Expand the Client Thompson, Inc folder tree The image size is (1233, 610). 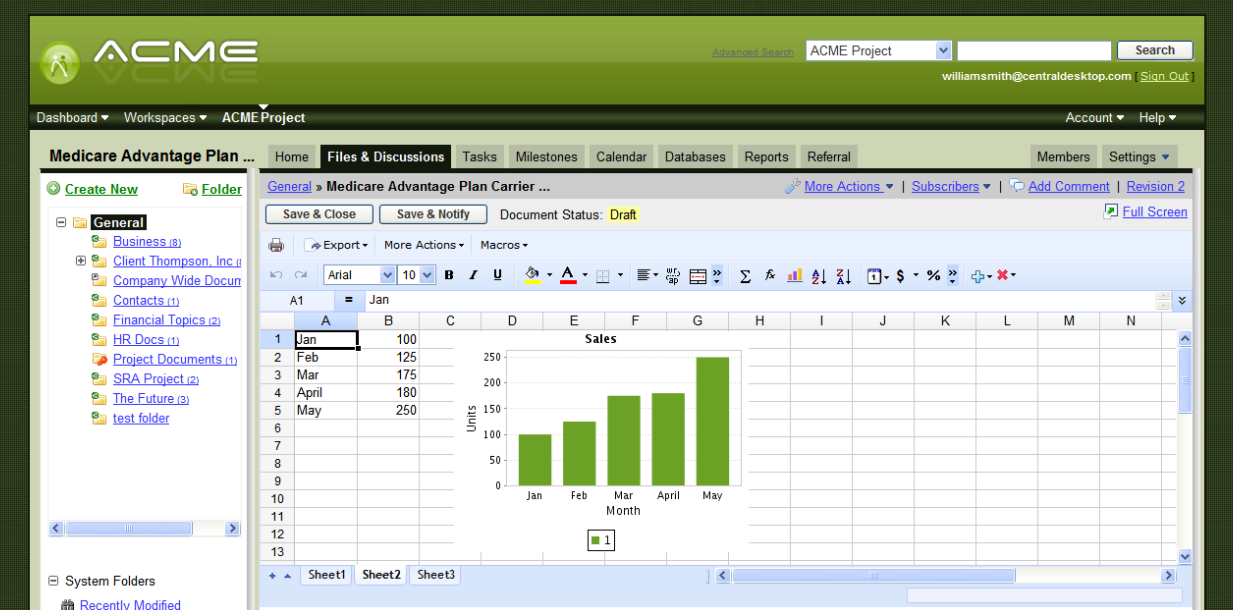tap(81, 261)
